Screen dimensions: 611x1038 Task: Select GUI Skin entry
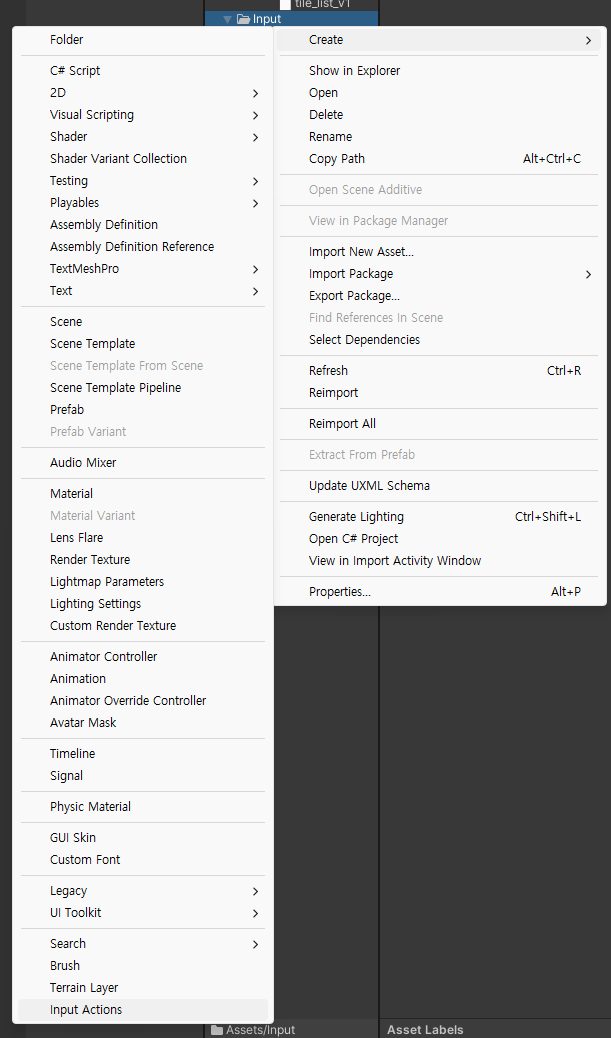point(143,837)
